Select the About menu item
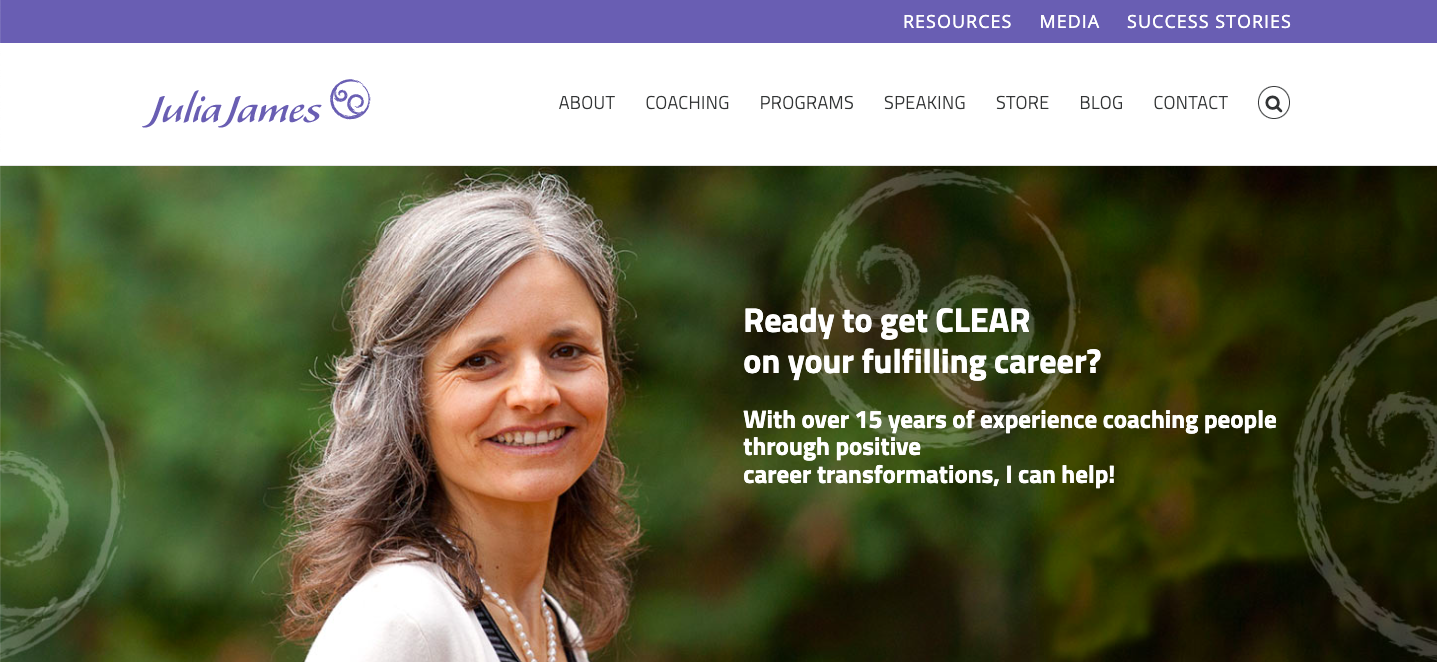The height and width of the screenshot is (662, 1437). click(586, 103)
